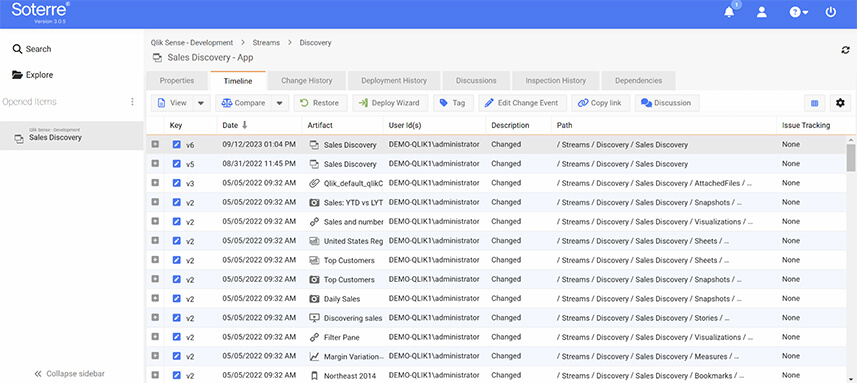857x383 pixels.
Task: Open the Discussion toolbar button
Action: (667, 103)
